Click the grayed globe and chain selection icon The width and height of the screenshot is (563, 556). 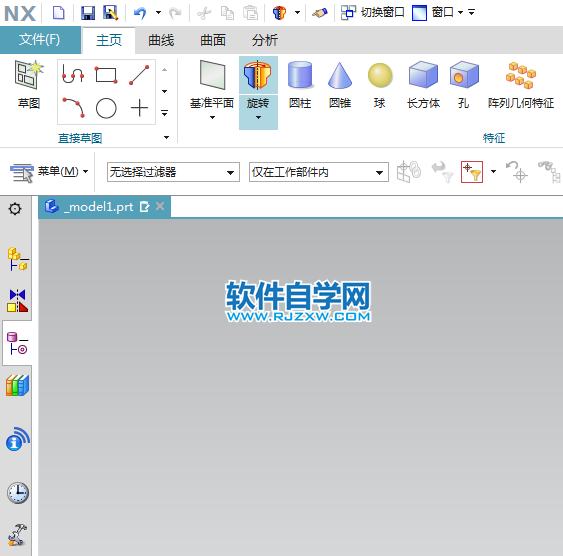point(409,171)
